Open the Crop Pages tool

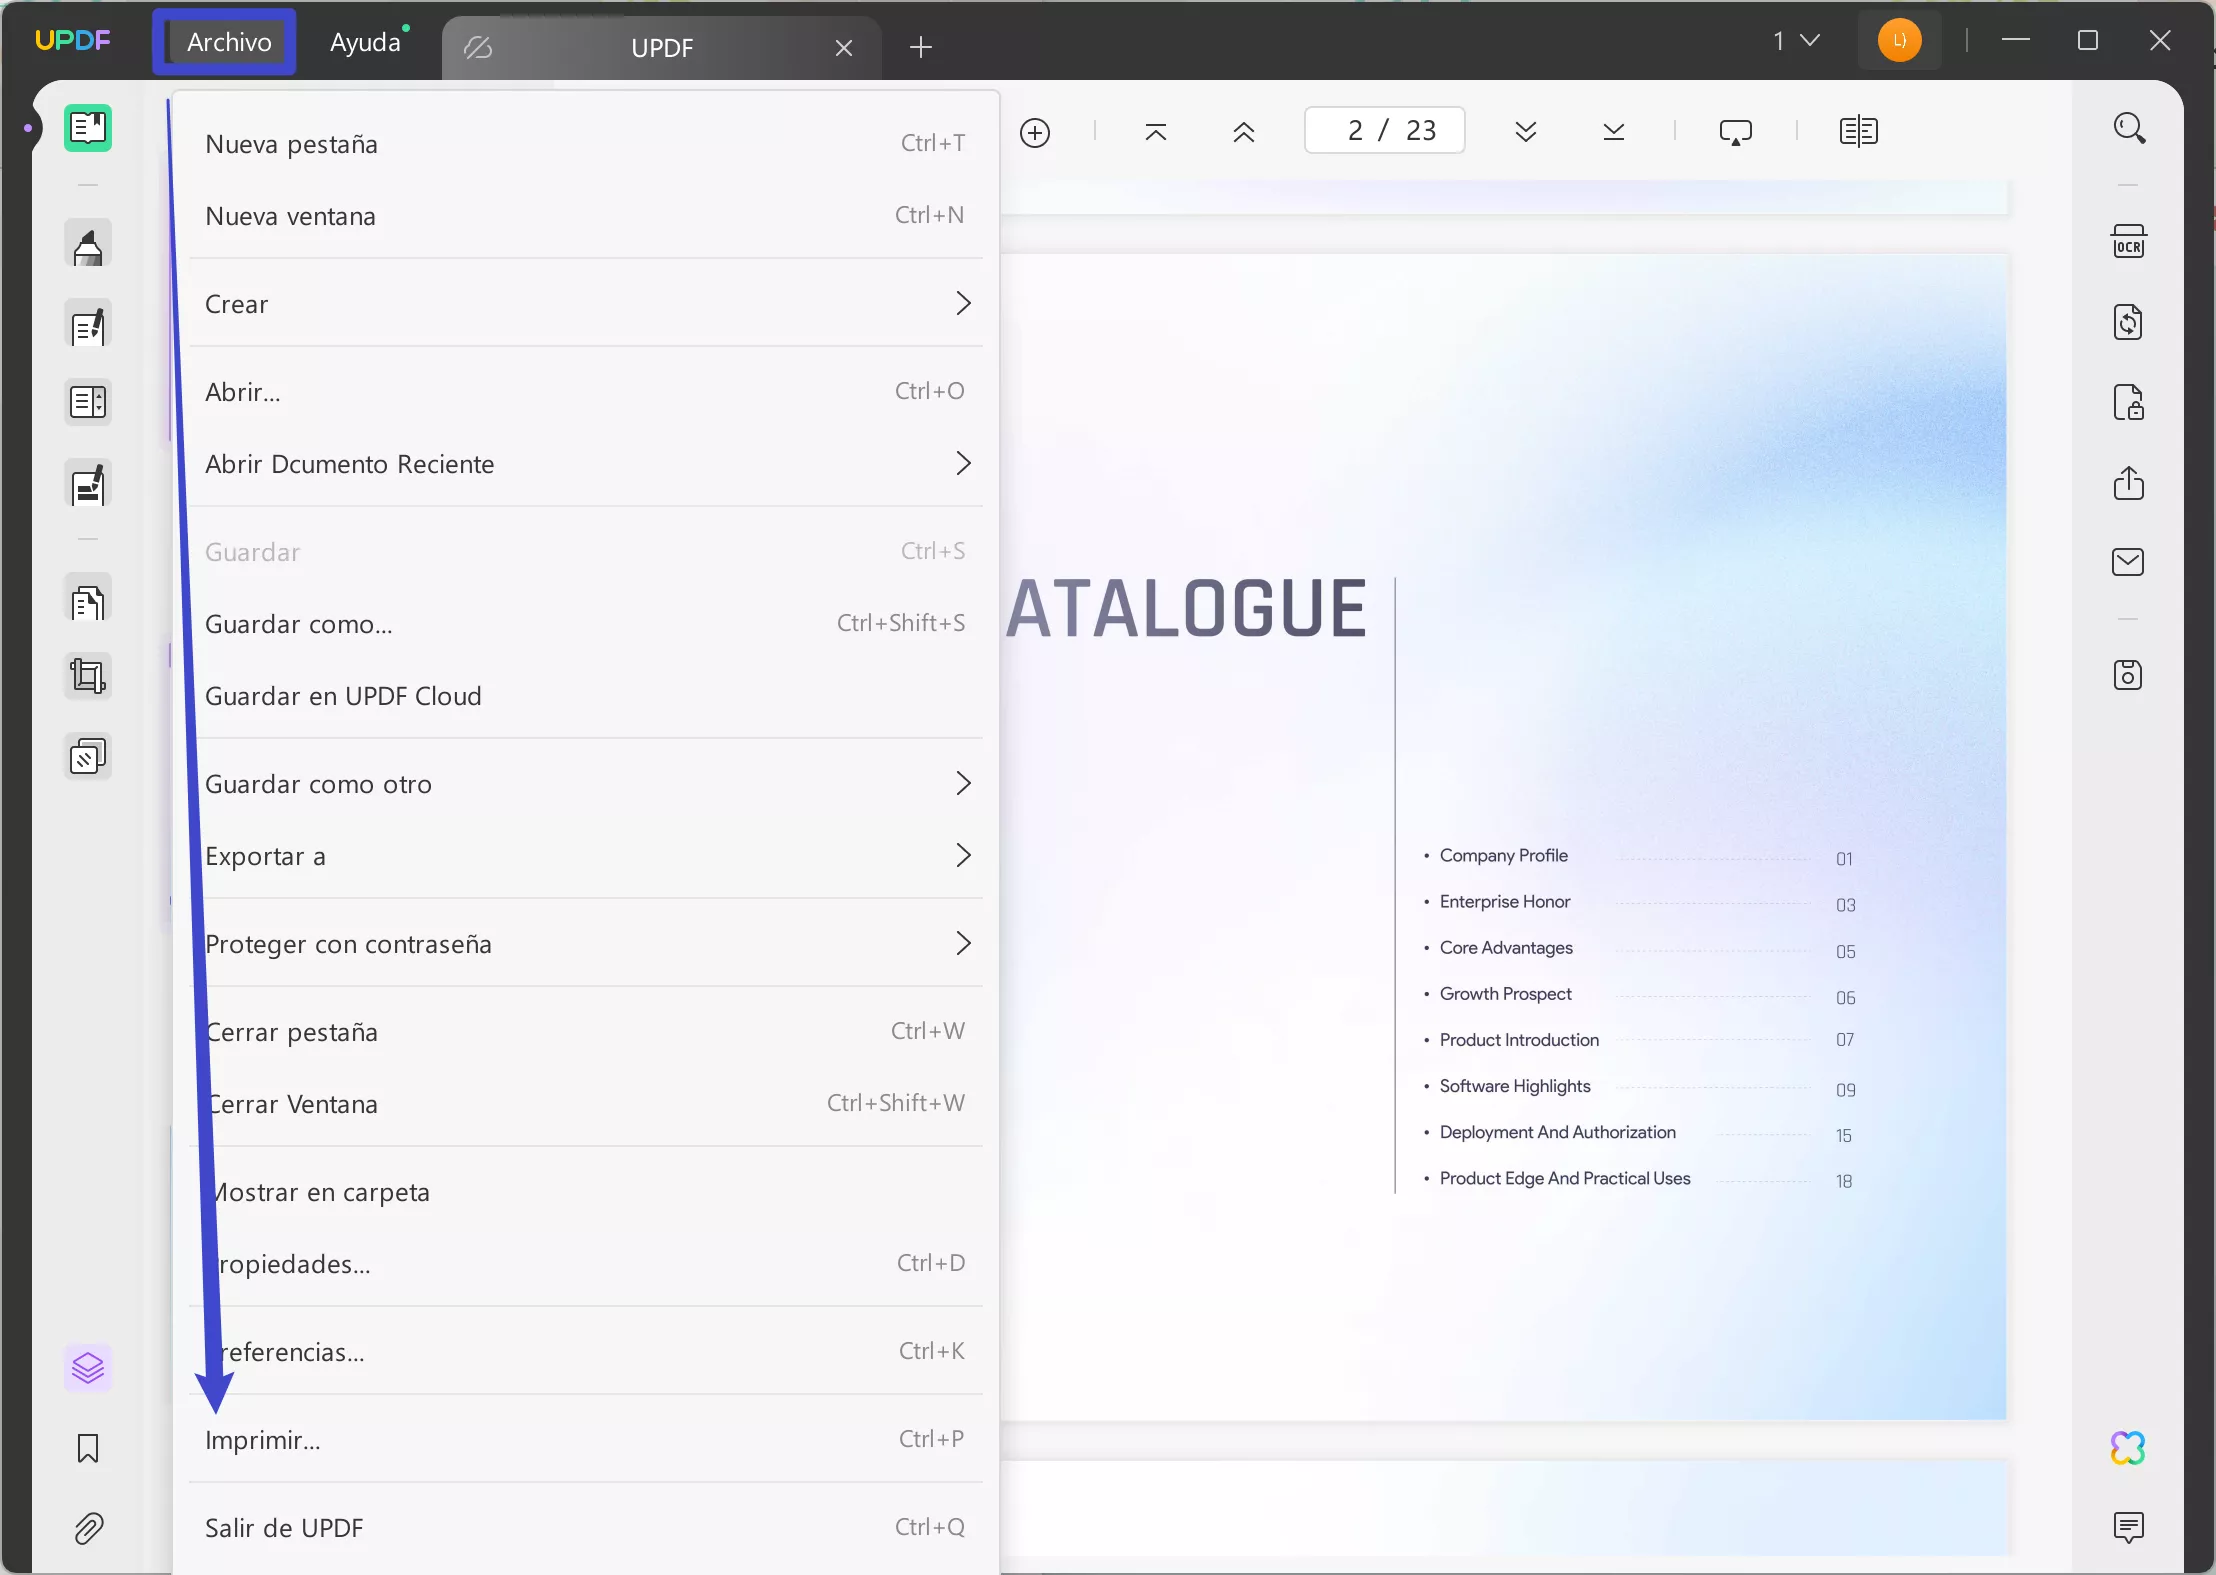point(88,676)
